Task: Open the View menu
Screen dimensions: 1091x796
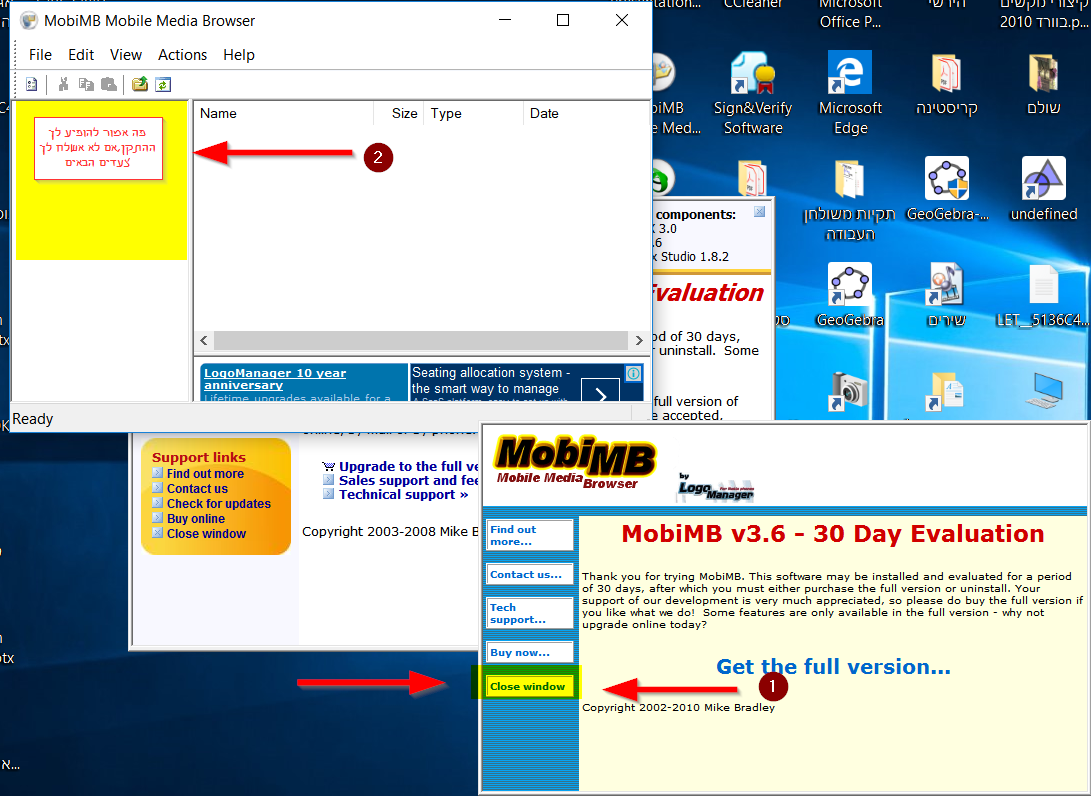Action: 126,55
